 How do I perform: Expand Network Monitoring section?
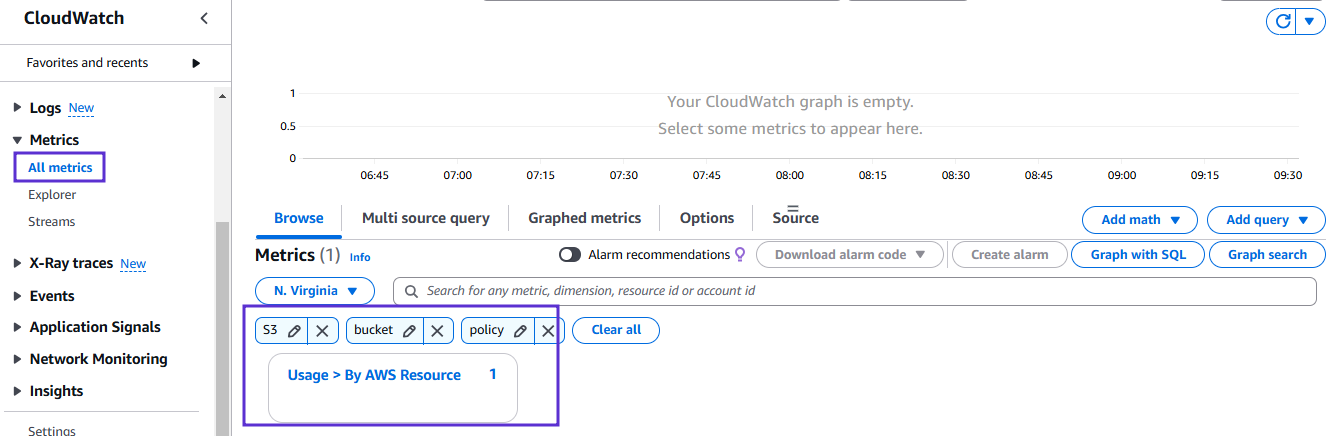18,359
